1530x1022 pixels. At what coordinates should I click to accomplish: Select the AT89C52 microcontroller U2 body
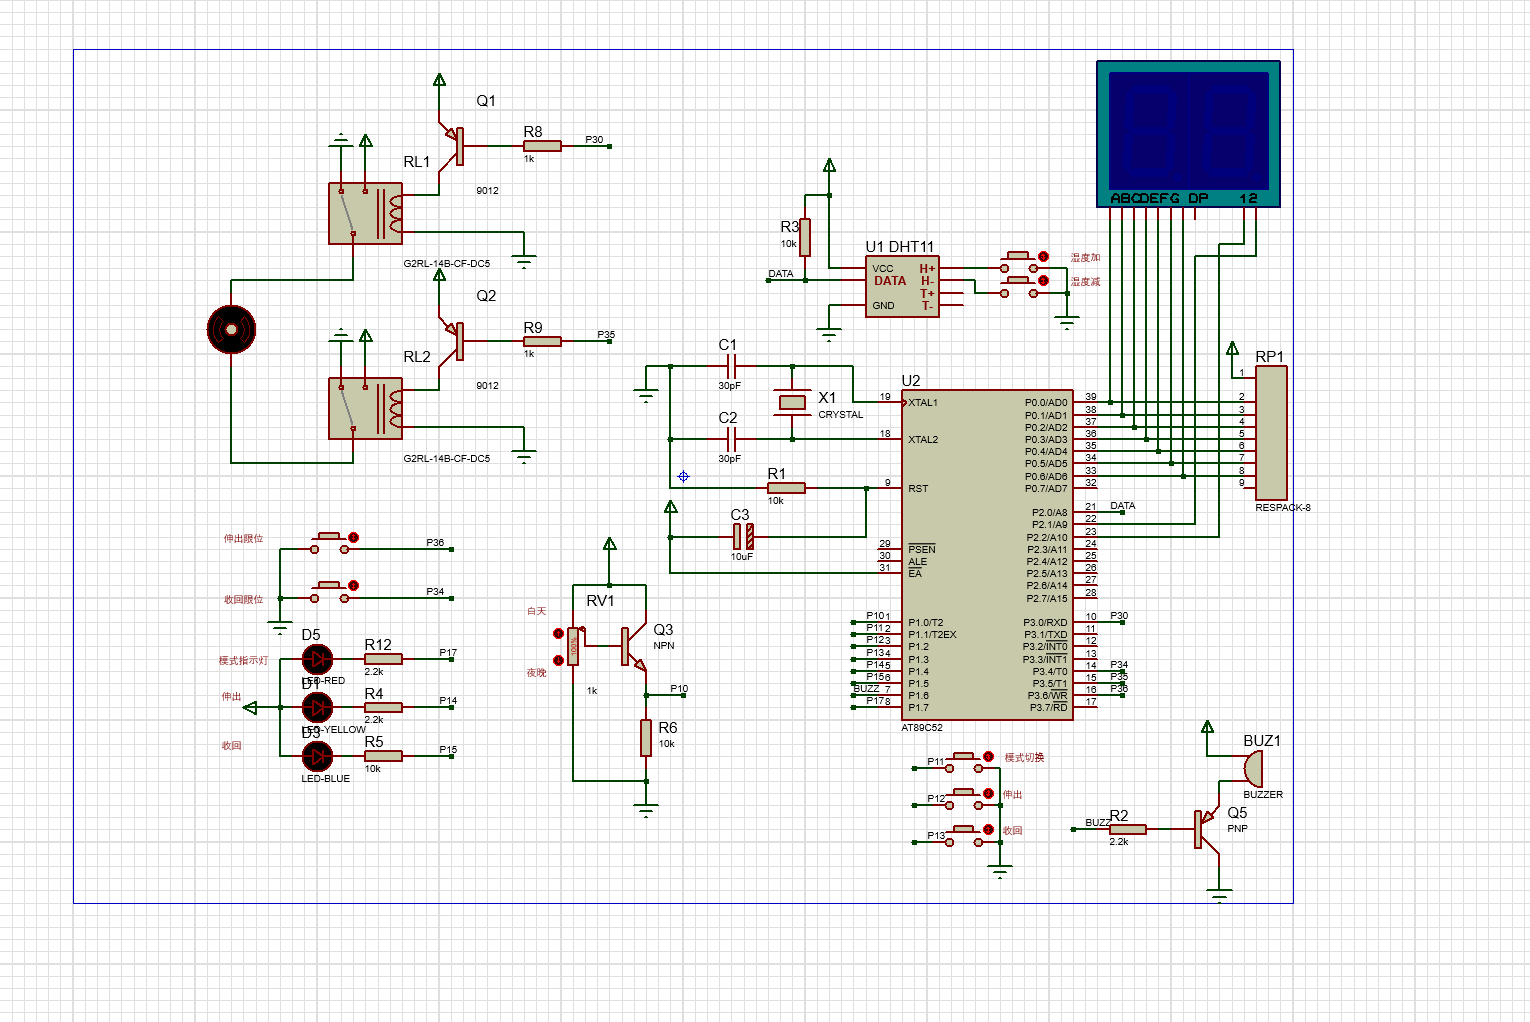pos(985,555)
